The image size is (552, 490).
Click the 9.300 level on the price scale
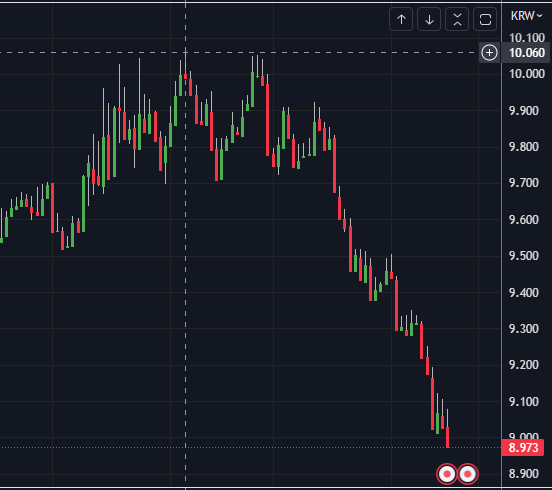[524, 329]
